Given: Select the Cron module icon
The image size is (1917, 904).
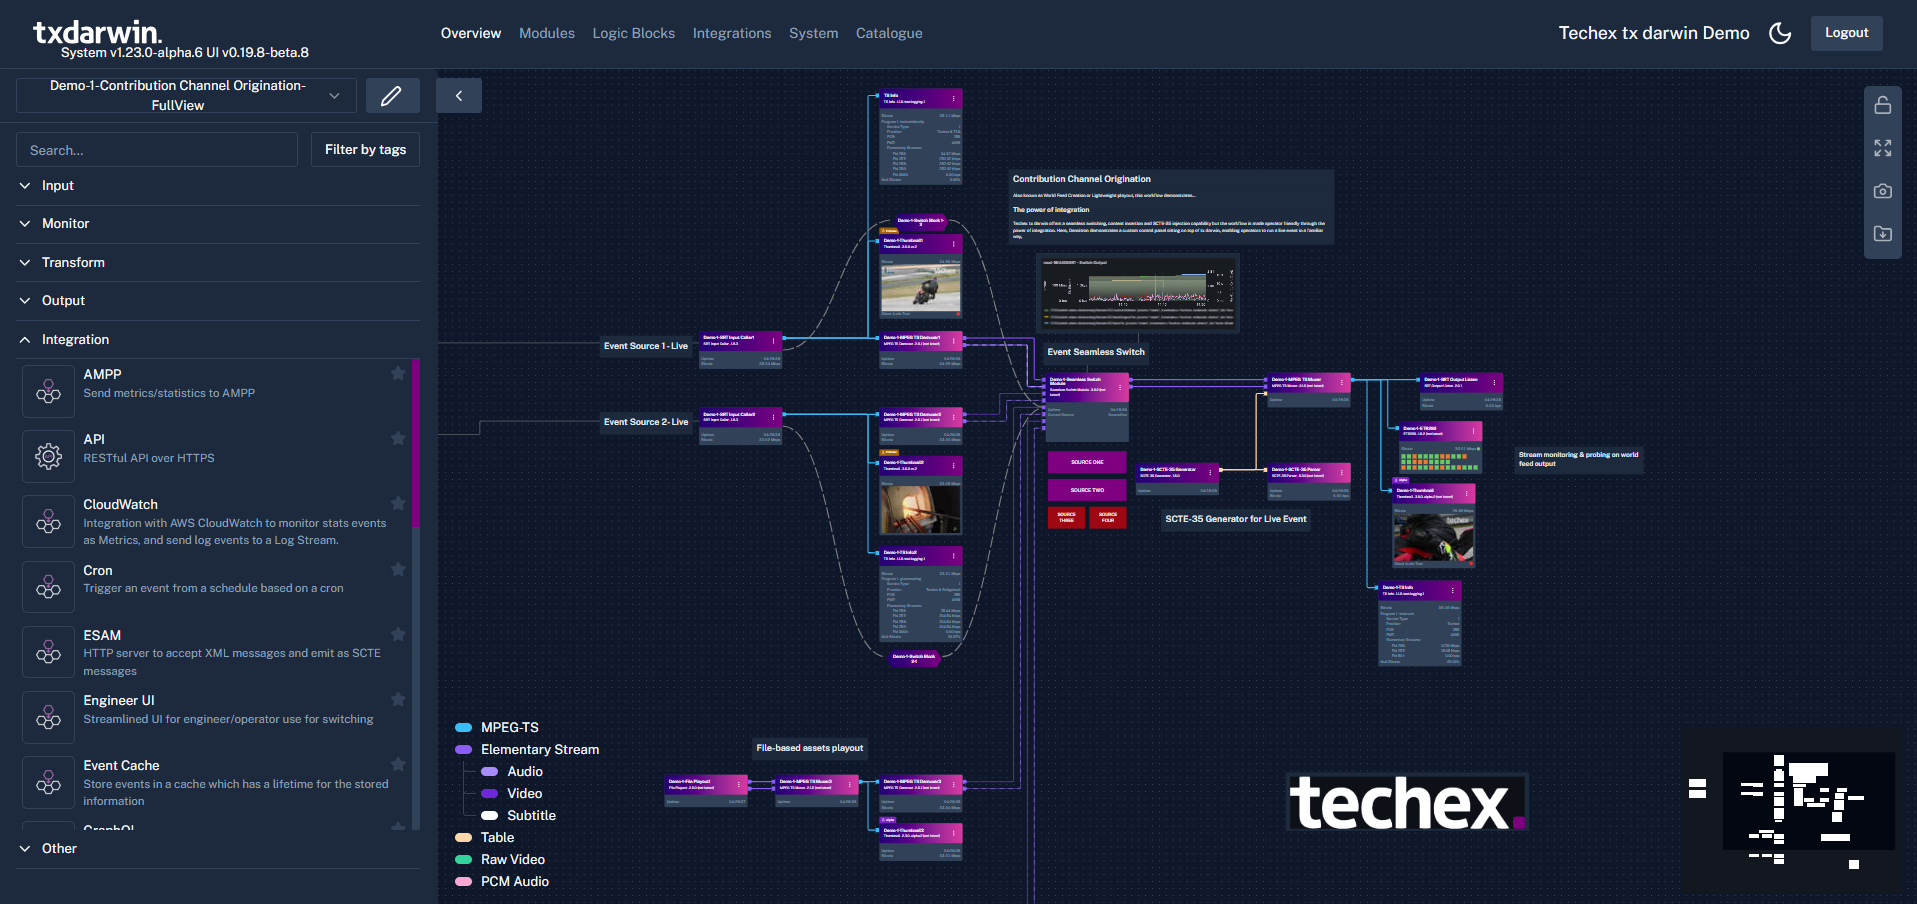Looking at the screenshot, I should (48, 587).
